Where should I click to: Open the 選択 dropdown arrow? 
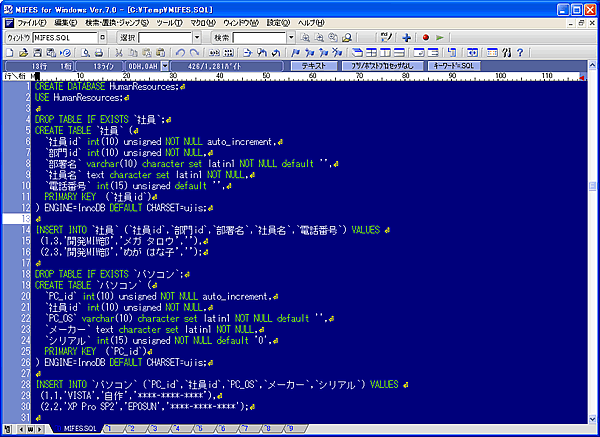tap(197, 38)
